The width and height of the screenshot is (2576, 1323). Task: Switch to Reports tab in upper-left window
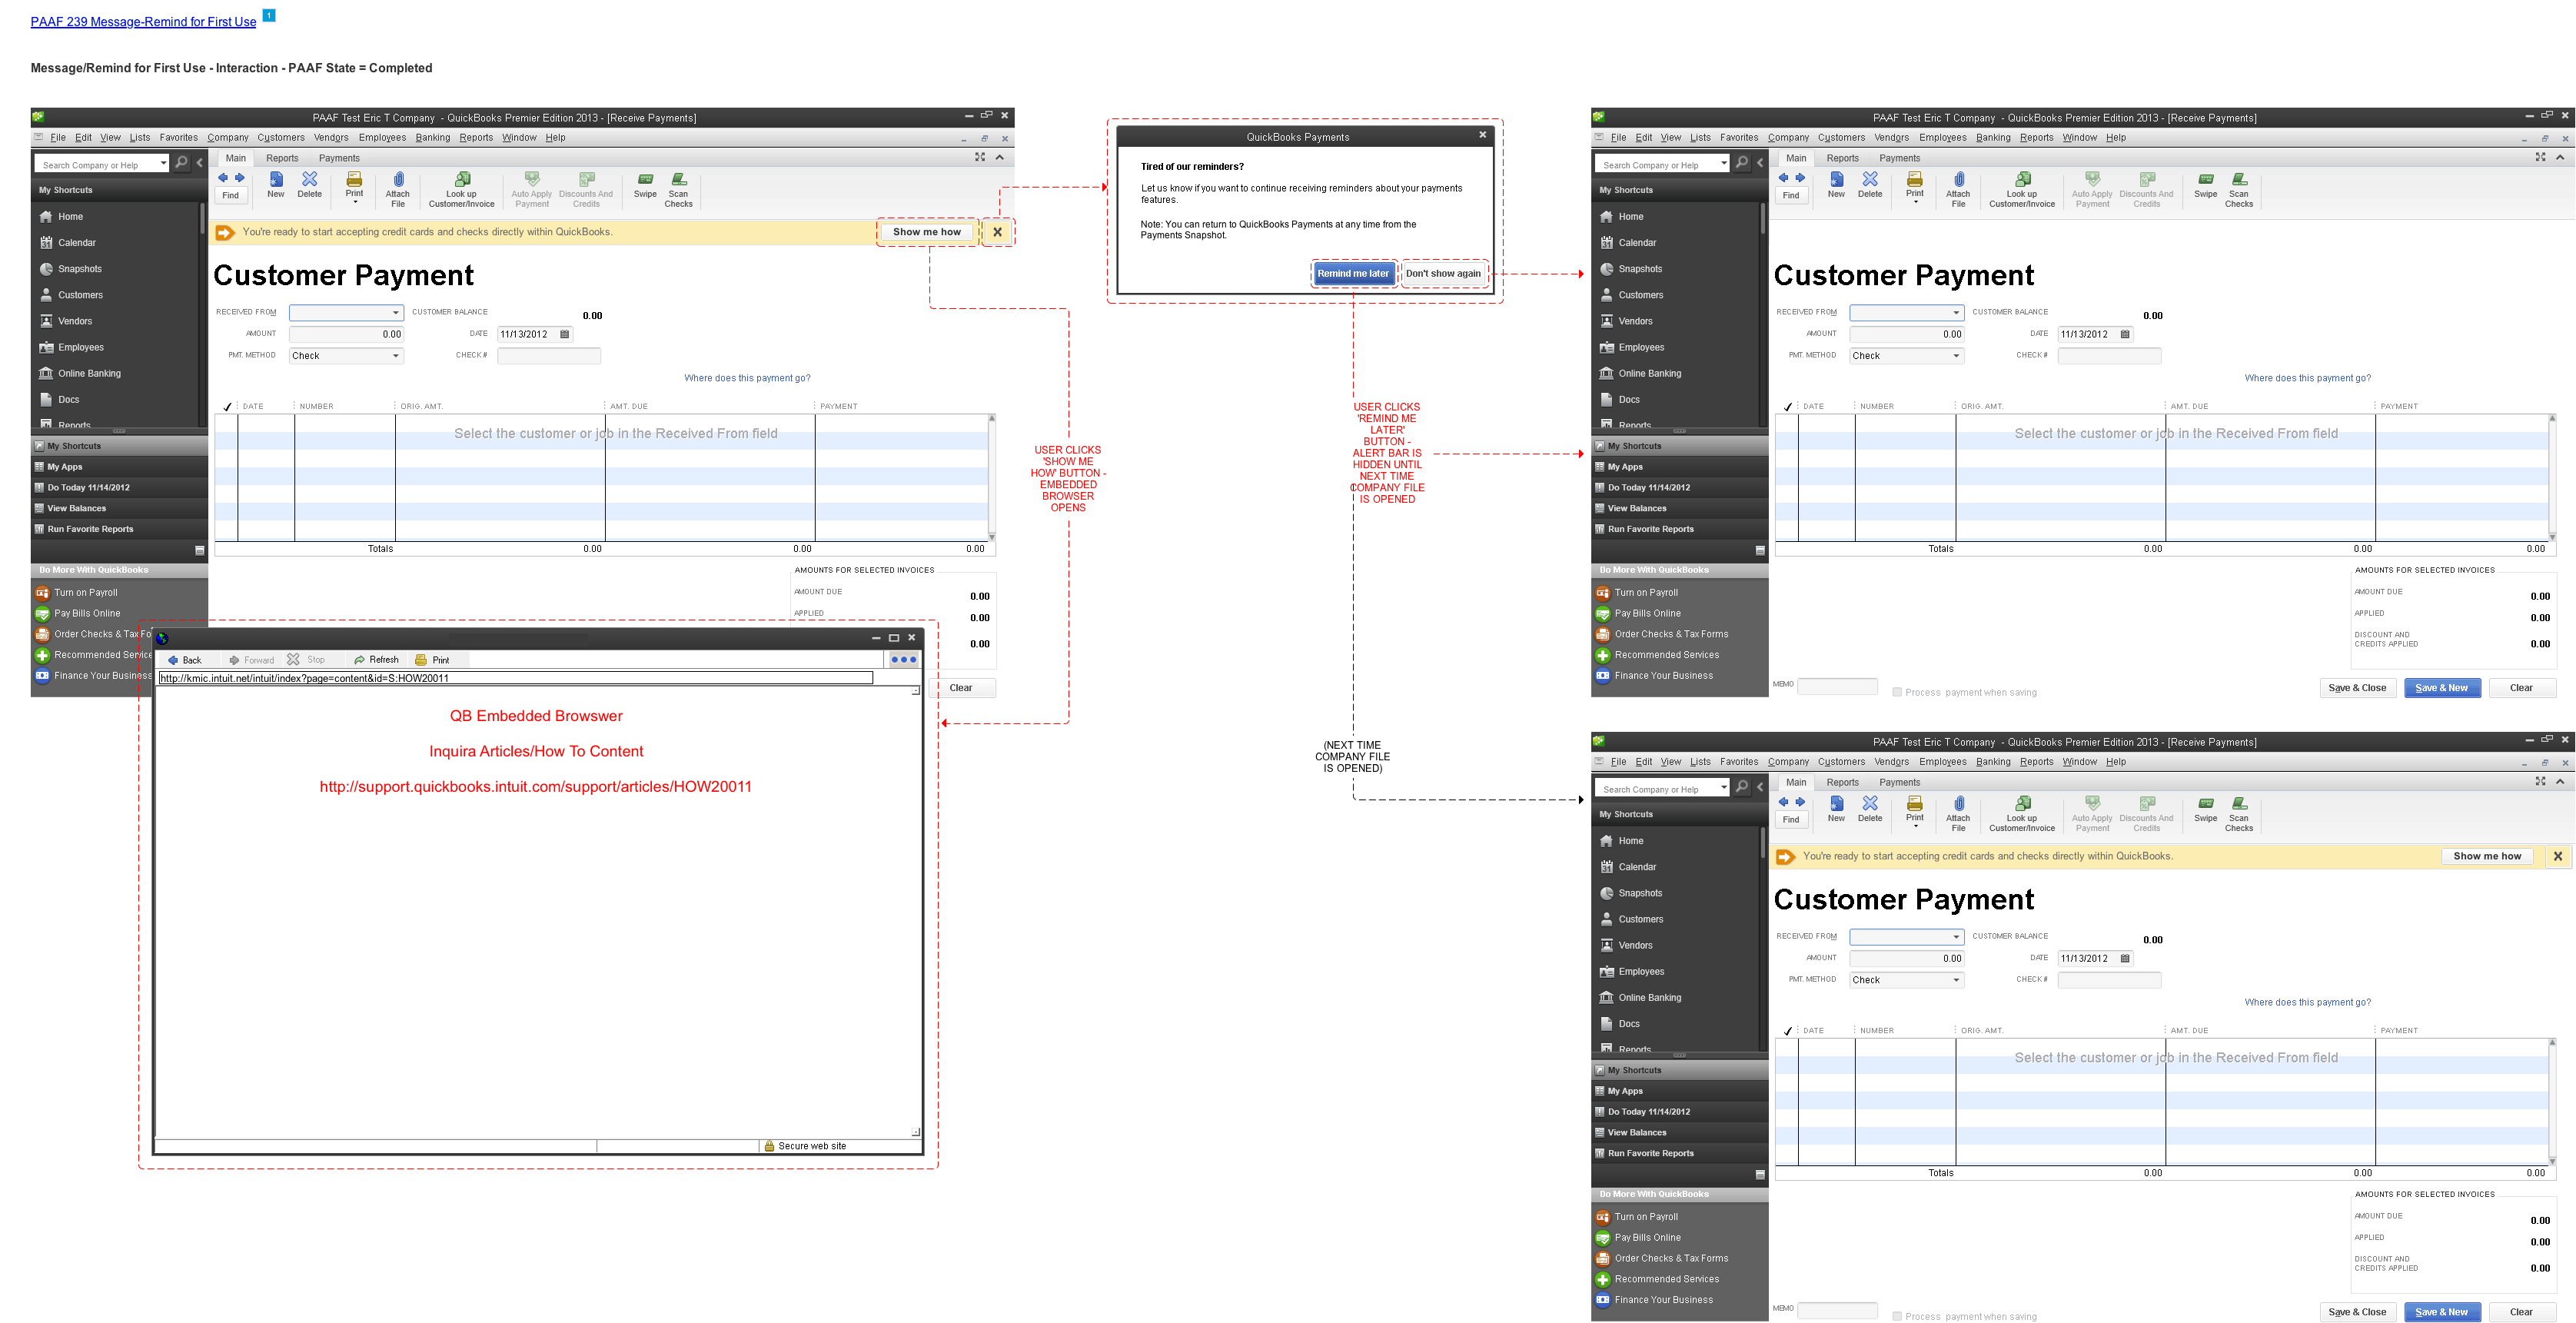click(282, 158)
